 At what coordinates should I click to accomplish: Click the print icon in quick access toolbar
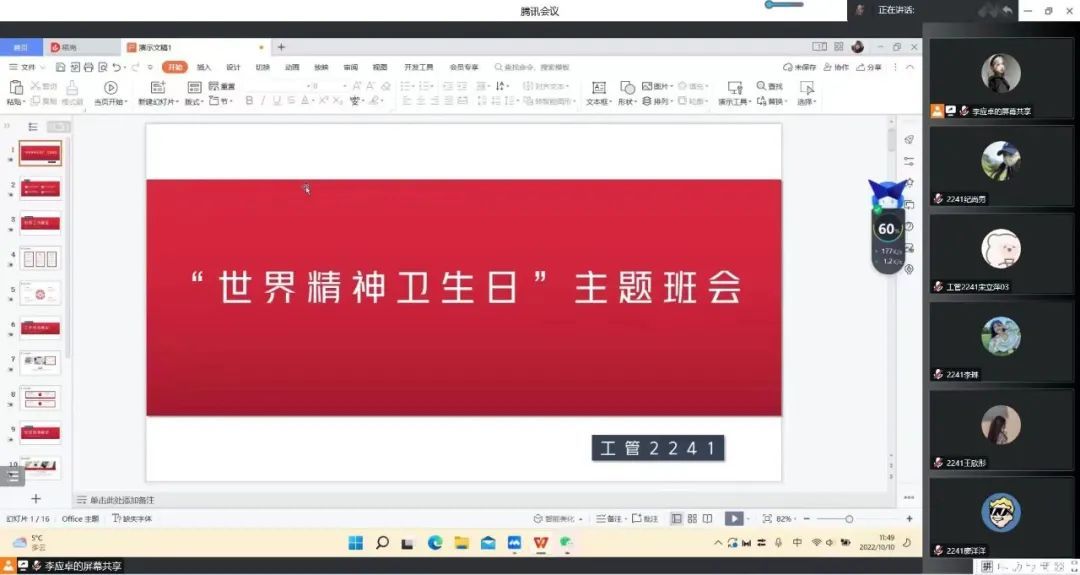click(89, 67)
